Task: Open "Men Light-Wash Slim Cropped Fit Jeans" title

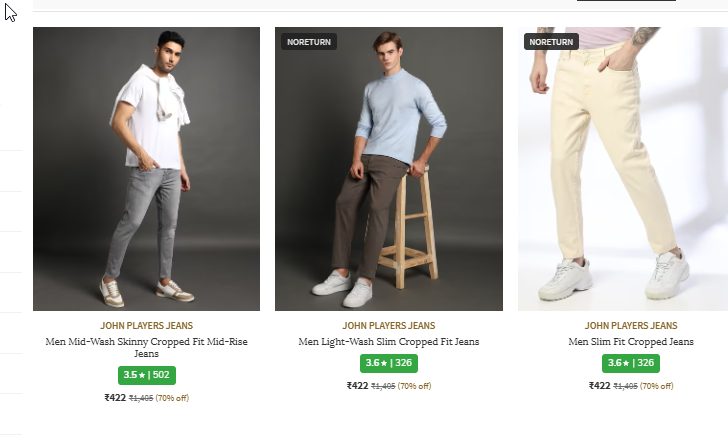Action: pyautogui.click(x=388, y=342)
